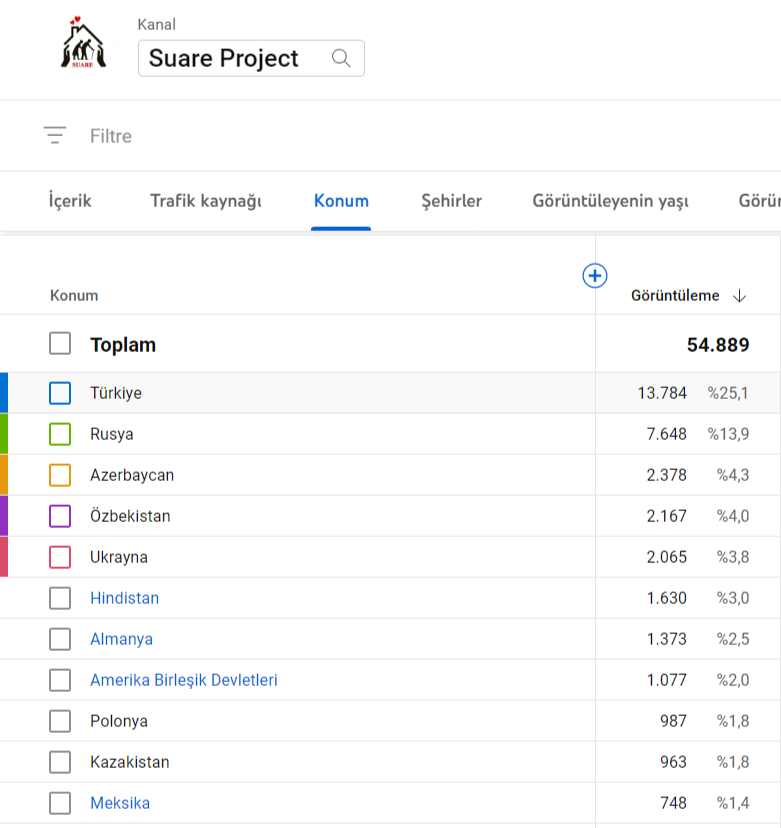Click the Görüntüleme column header
781x828 pixels.
(x=675, y=296)
